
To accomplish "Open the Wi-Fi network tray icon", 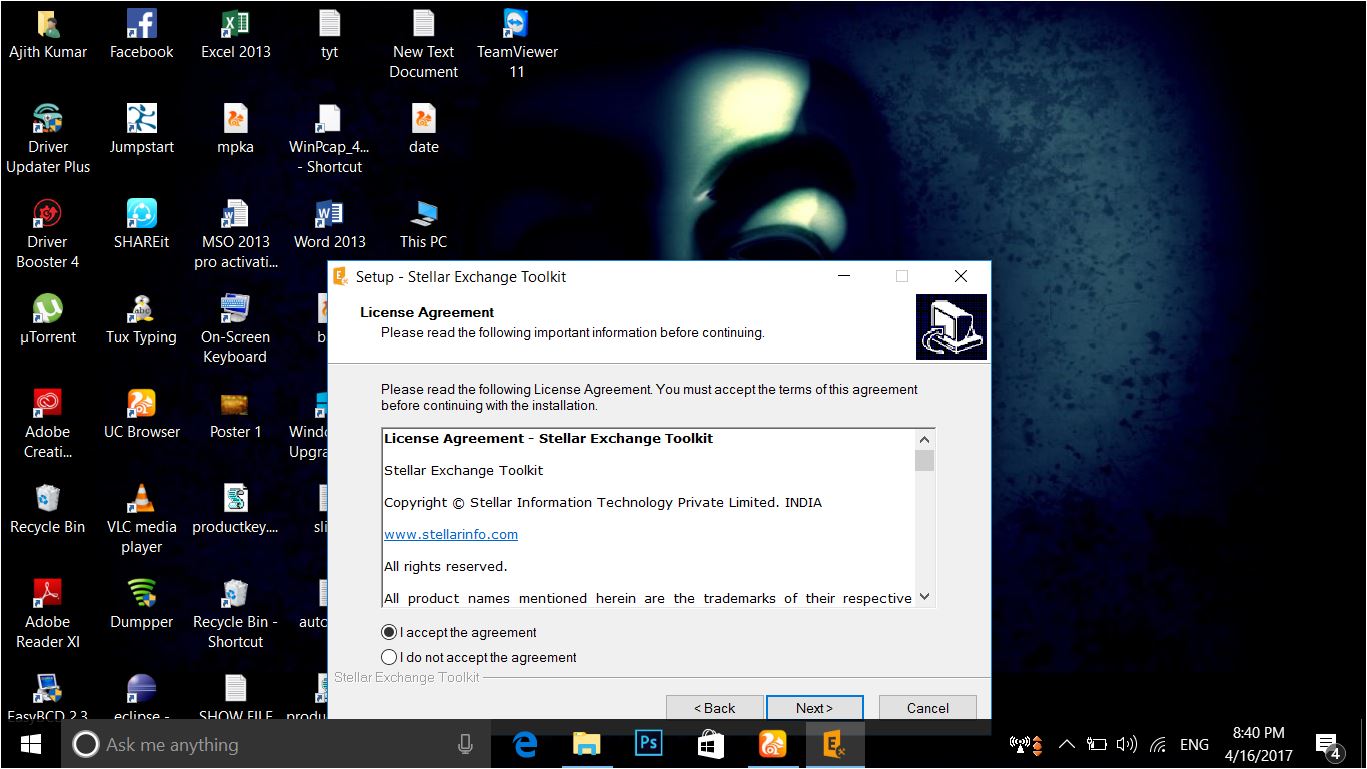I will click(1158, 744).
